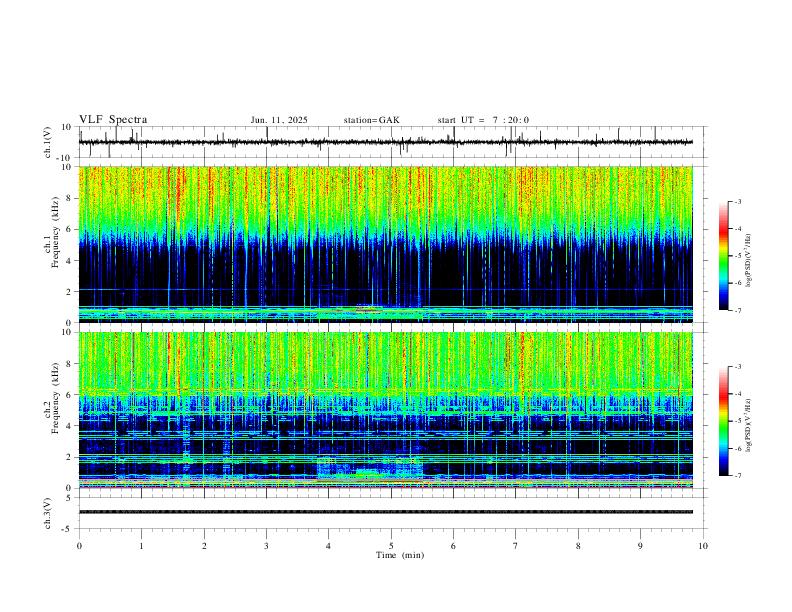Click the "station=GAK" label
This screenshot has width=792, height=612.
[371, 120]
